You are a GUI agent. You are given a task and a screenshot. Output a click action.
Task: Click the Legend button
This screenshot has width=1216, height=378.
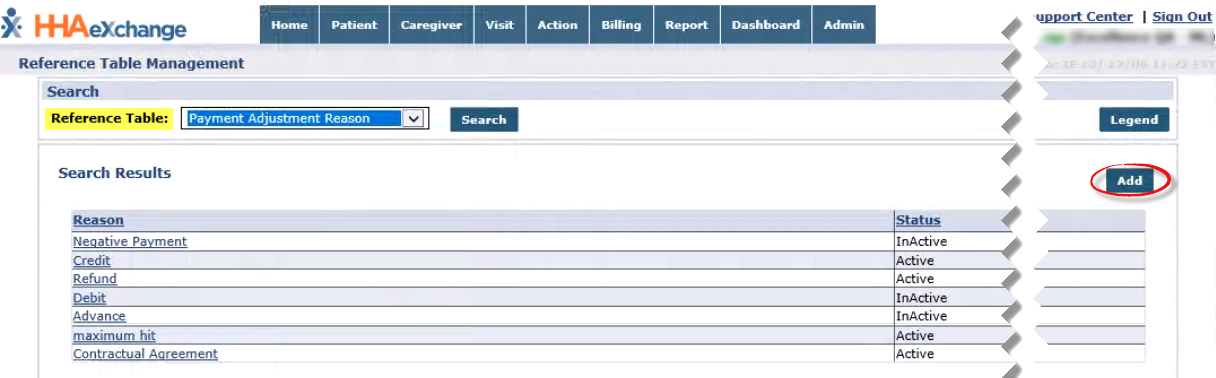tap(1134, 120)
